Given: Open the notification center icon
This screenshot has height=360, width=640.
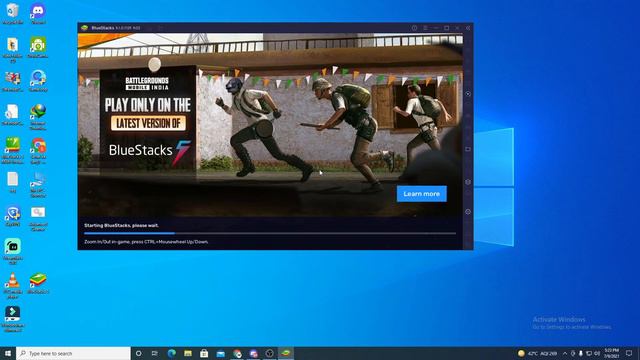Looking at the screenshot, I should point(629,353).
